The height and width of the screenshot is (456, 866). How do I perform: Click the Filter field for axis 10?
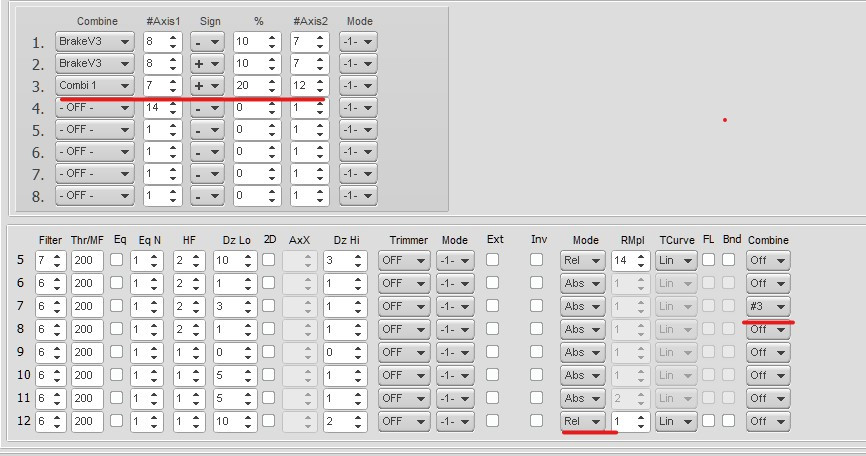pos(51,375)
